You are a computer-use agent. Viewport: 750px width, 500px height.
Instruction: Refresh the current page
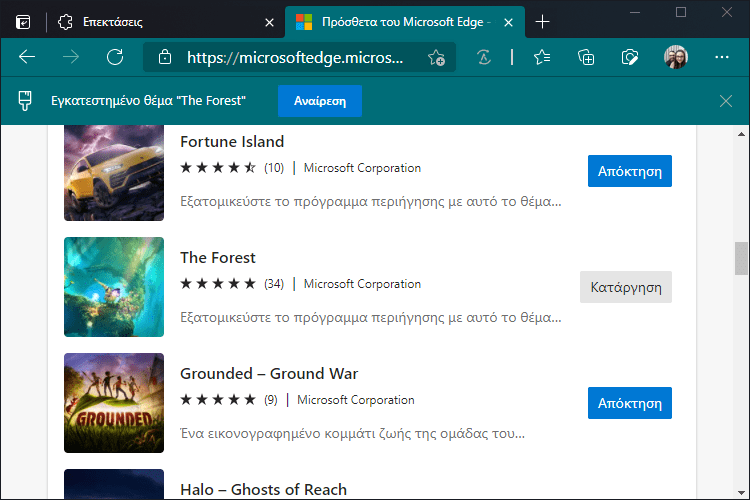(x=115, y=57)
